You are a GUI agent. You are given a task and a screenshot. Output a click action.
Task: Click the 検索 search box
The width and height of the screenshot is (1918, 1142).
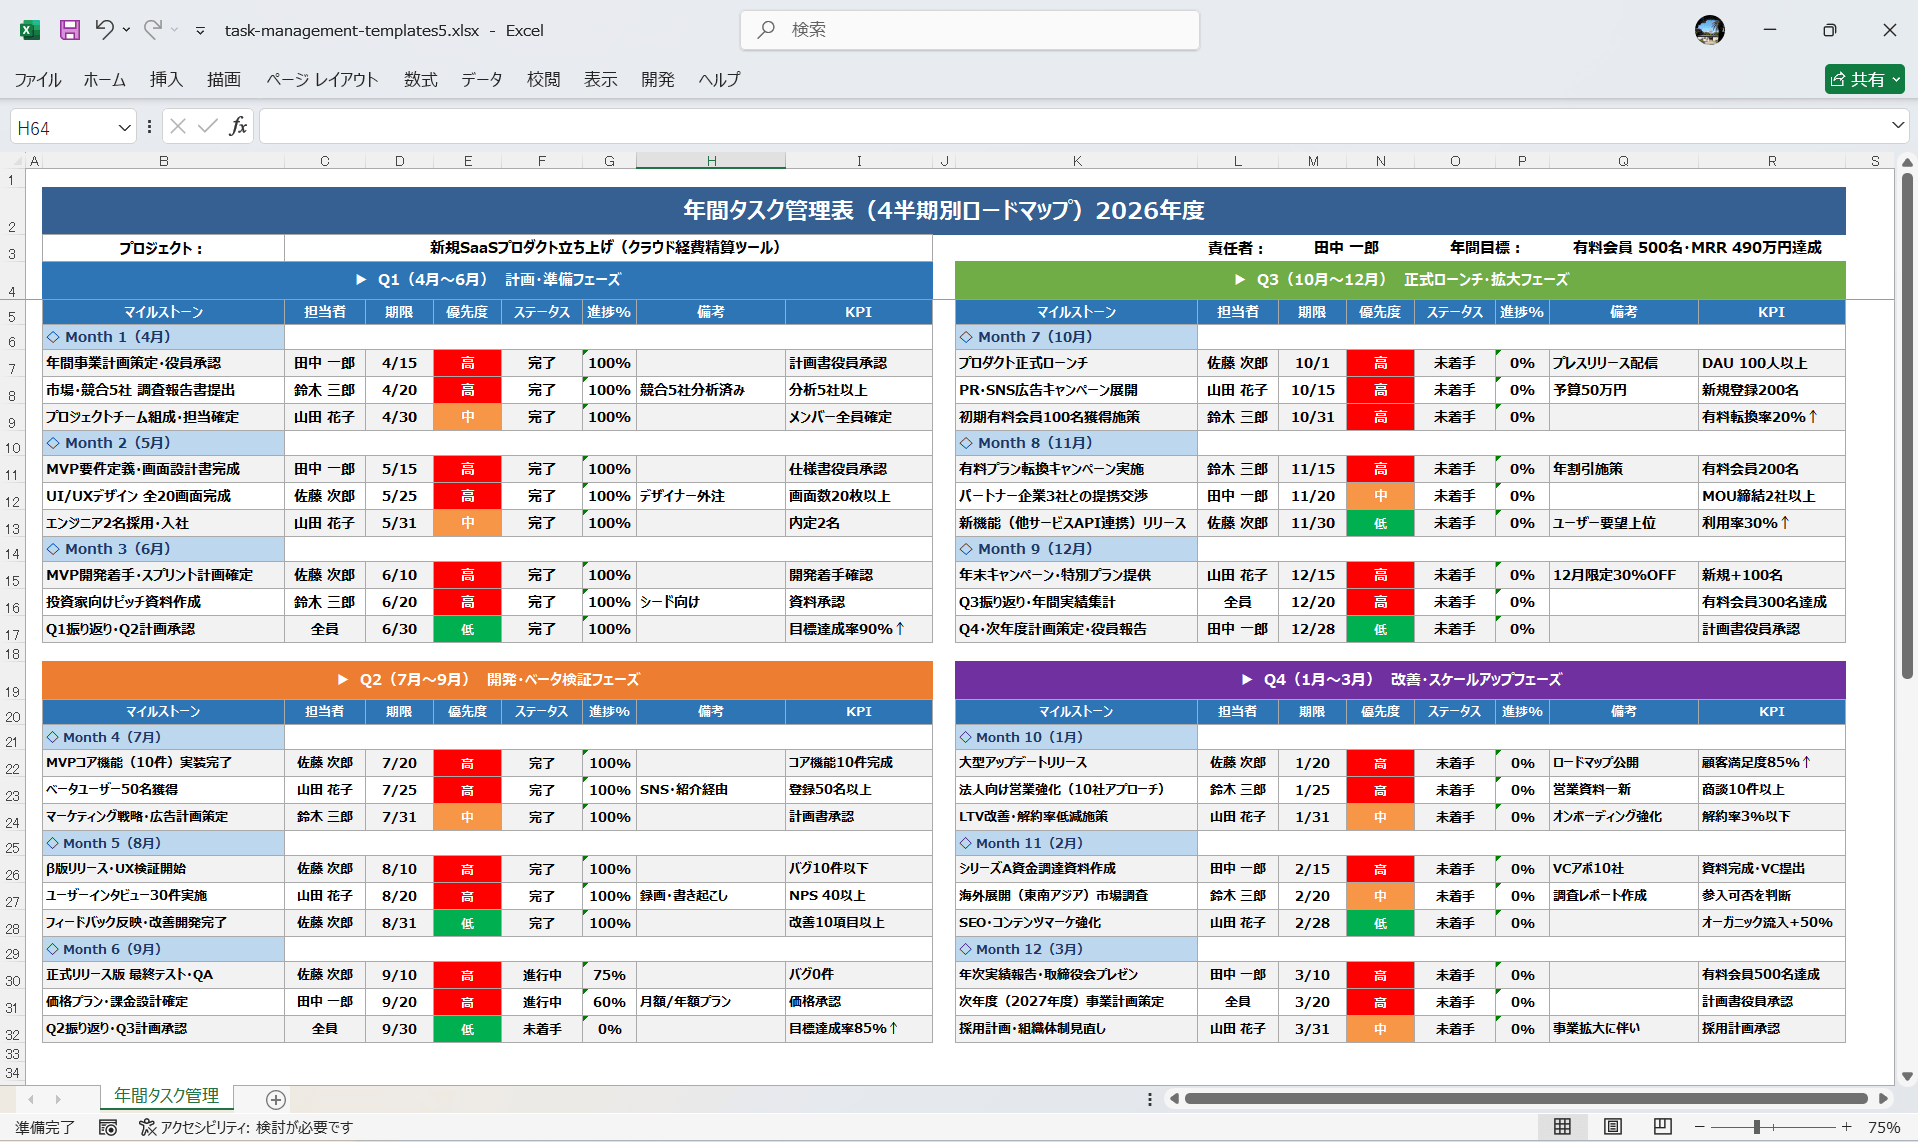(969, 30)
